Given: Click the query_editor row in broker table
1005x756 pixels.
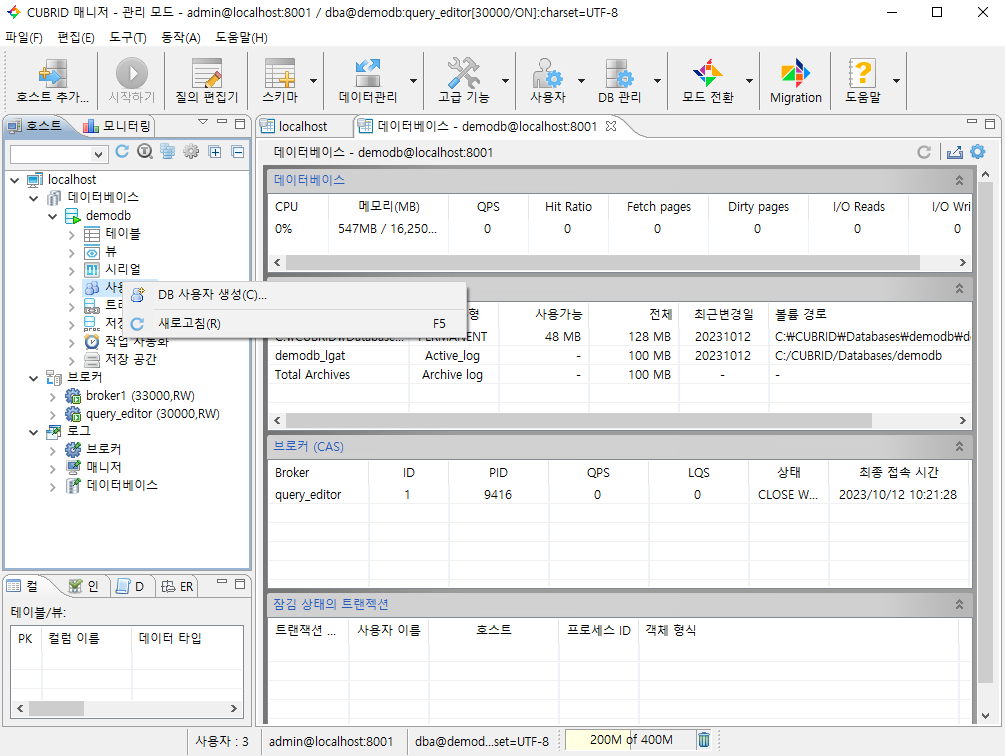Looking at the screenshot, I should click(619, 495).
